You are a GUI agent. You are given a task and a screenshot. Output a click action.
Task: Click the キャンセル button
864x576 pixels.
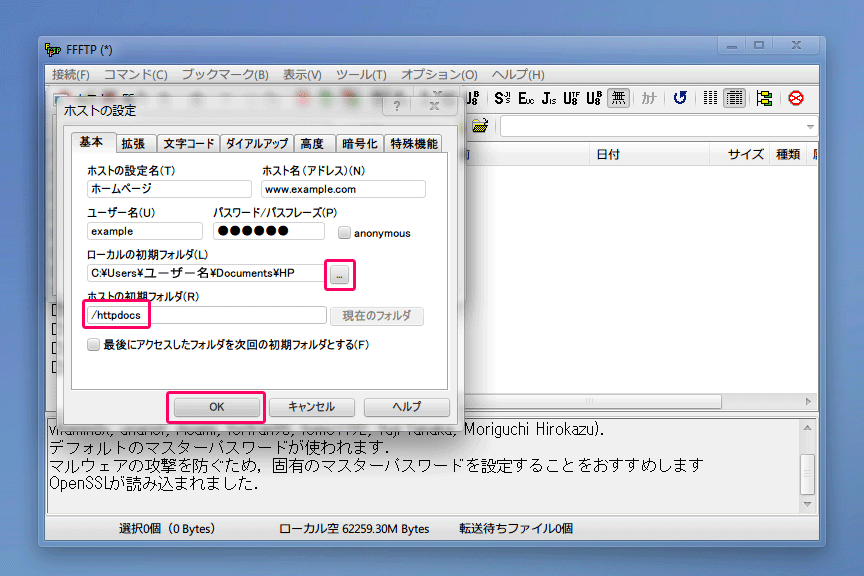point(311,407)
